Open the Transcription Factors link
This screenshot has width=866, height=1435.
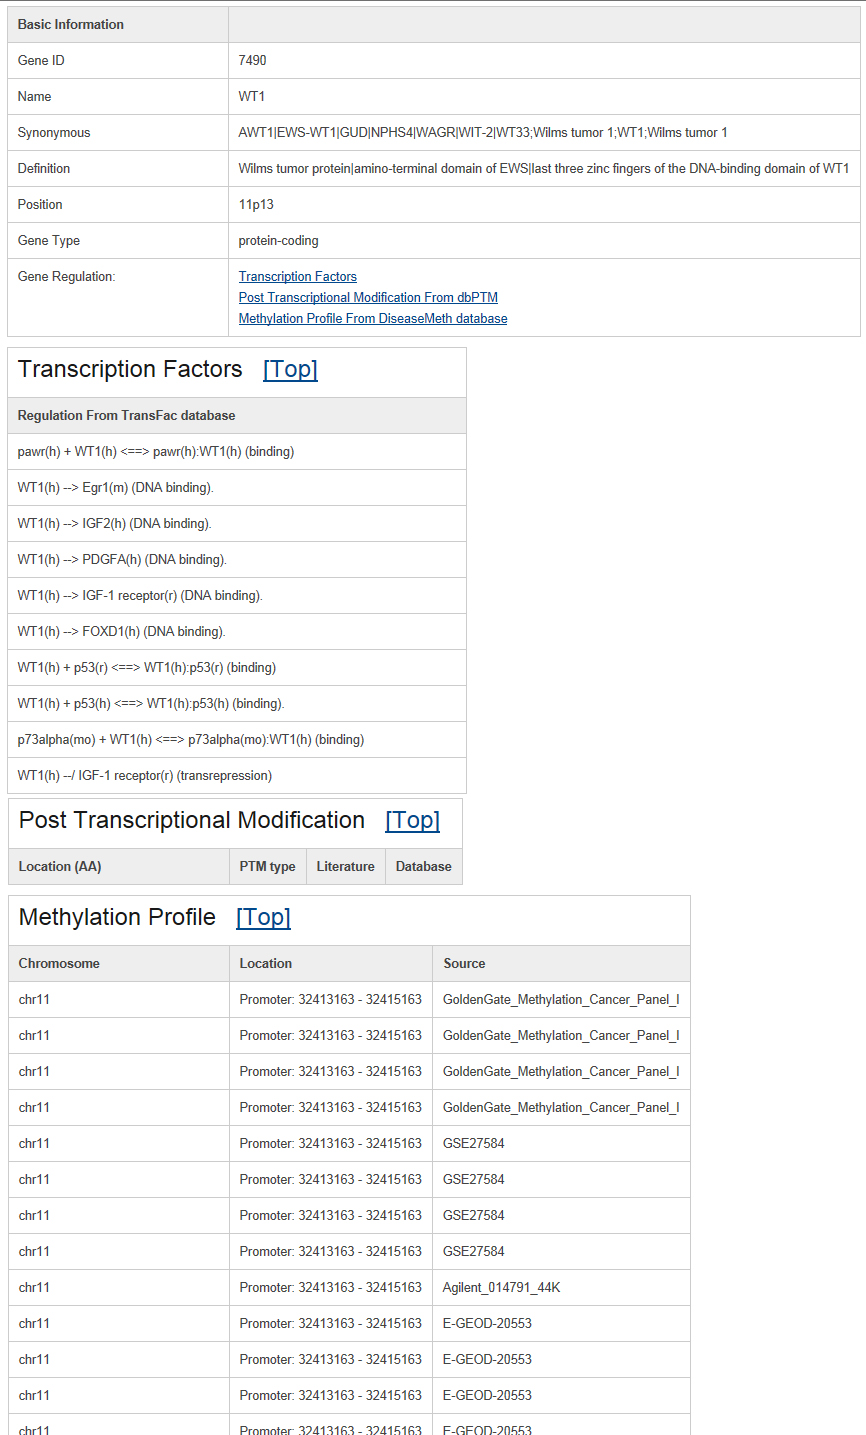coord(297,276)
